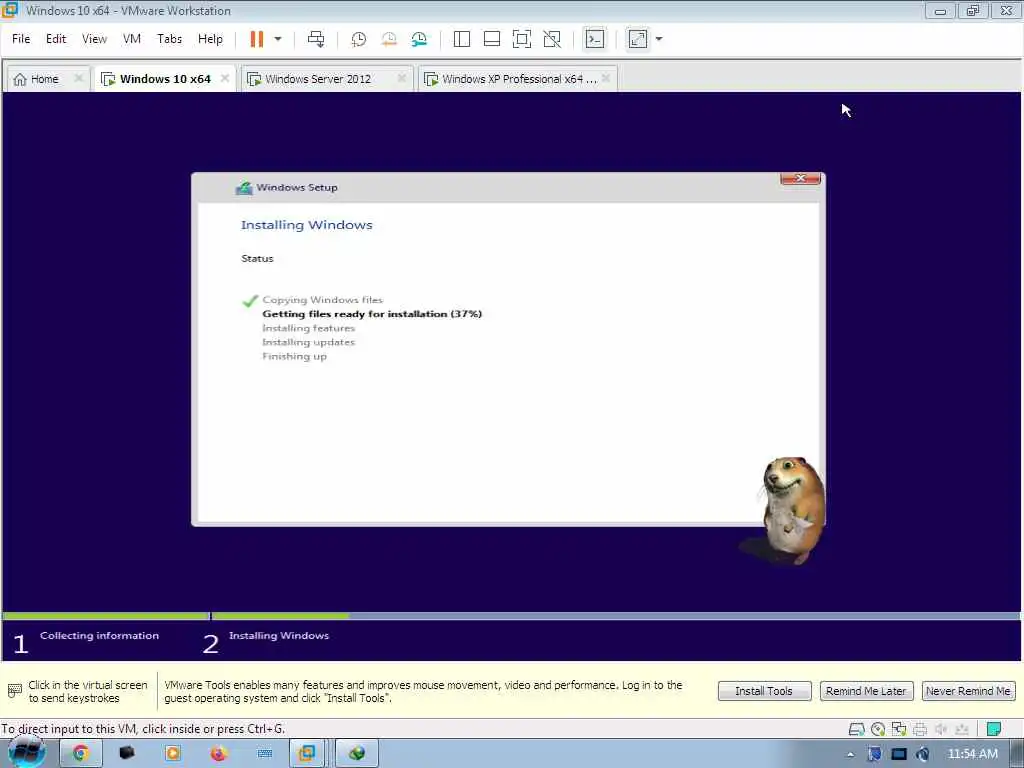Viewport: 1024px width, 768px height.
Task: Open the Windows Start menu
Action: [26, 753]
